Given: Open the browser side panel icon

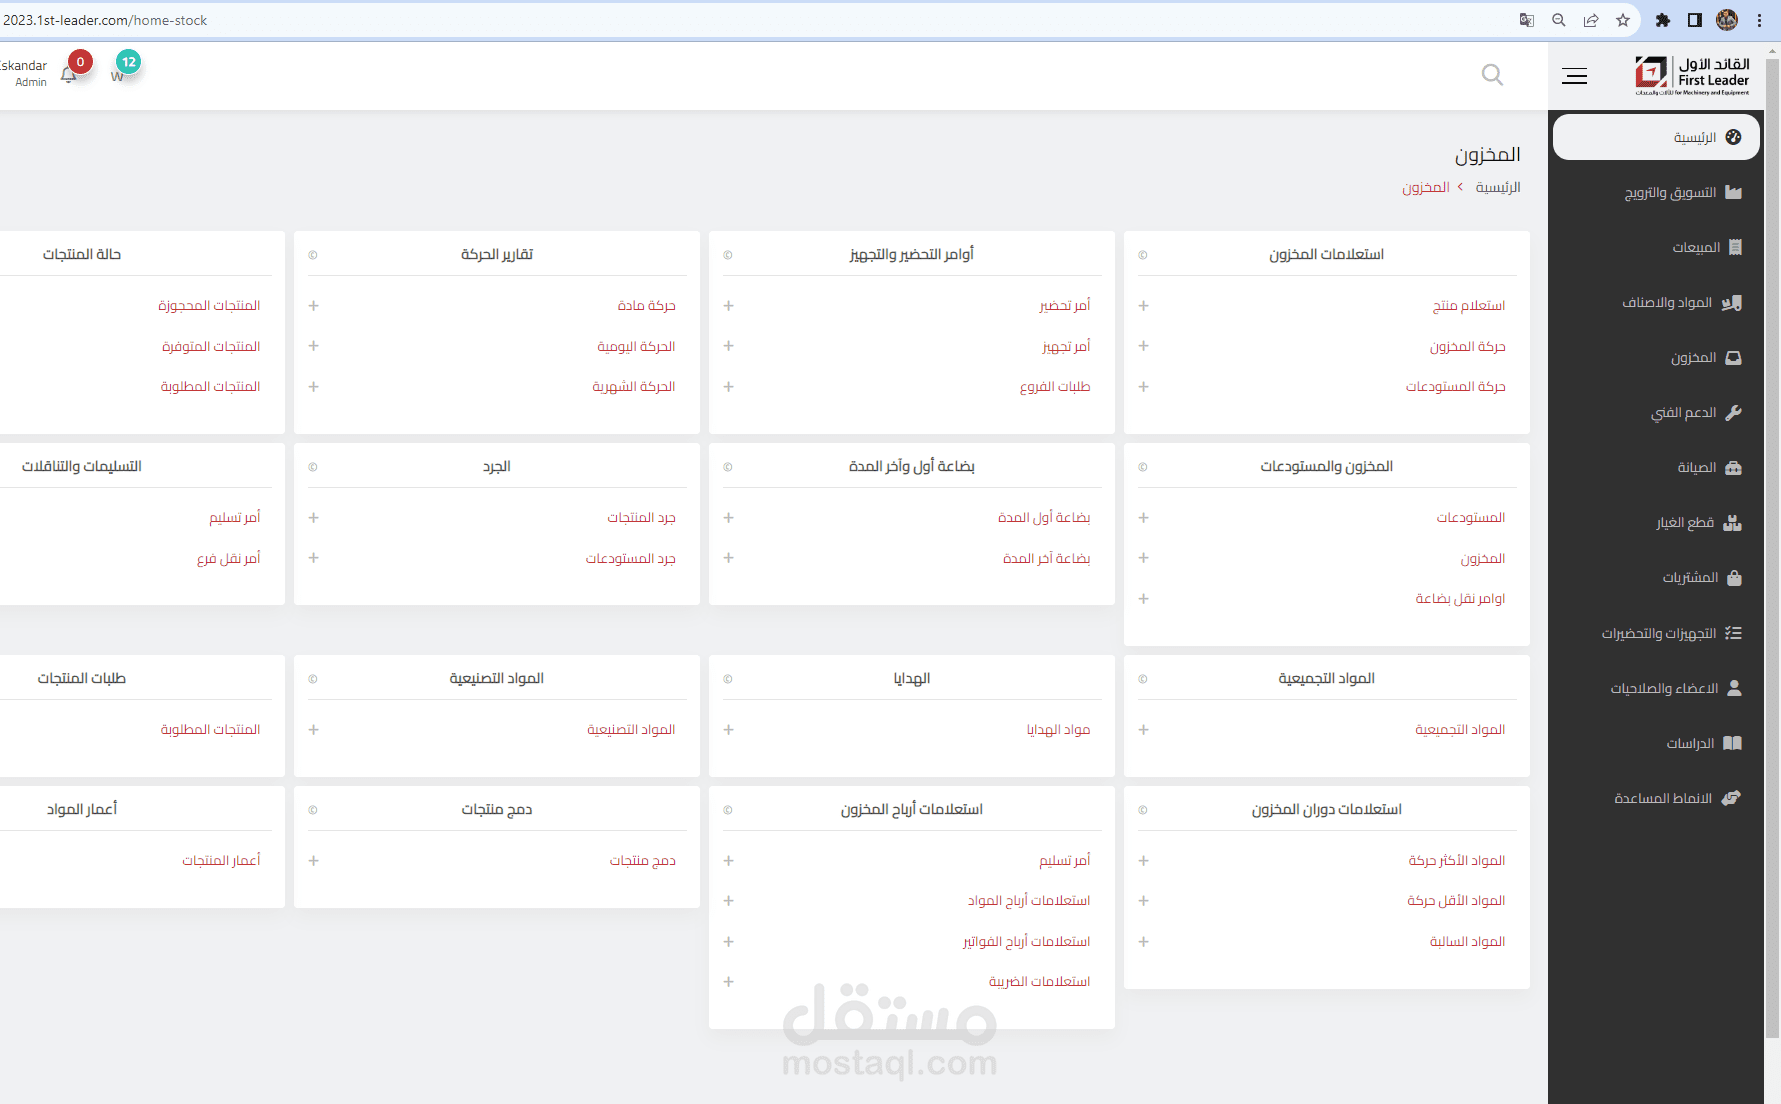Looking at the screenshot, I should point(1695,20).
